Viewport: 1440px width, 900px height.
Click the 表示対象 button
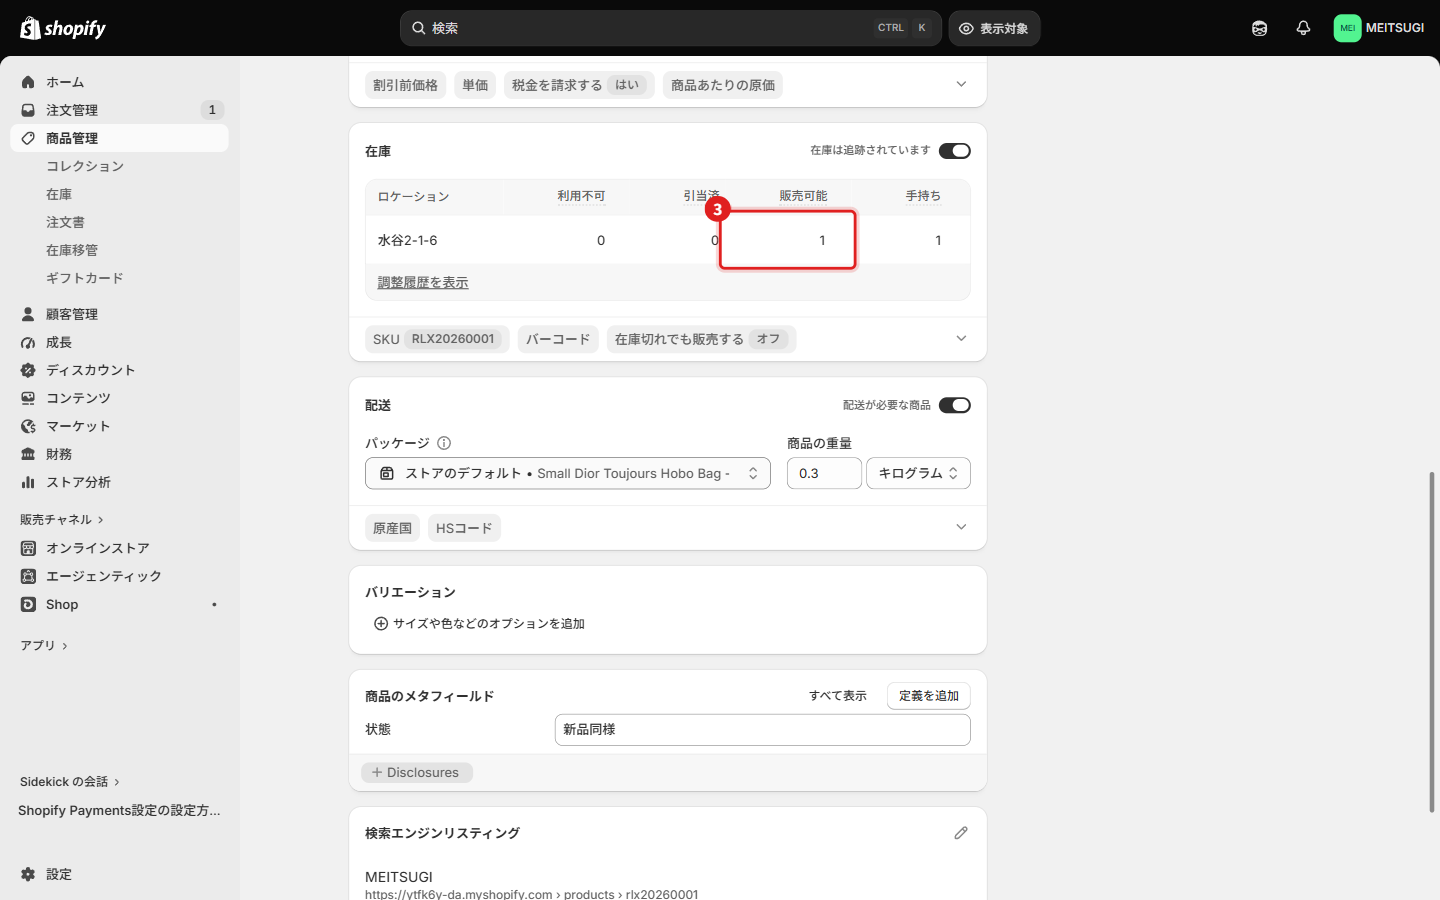point(994,28)
